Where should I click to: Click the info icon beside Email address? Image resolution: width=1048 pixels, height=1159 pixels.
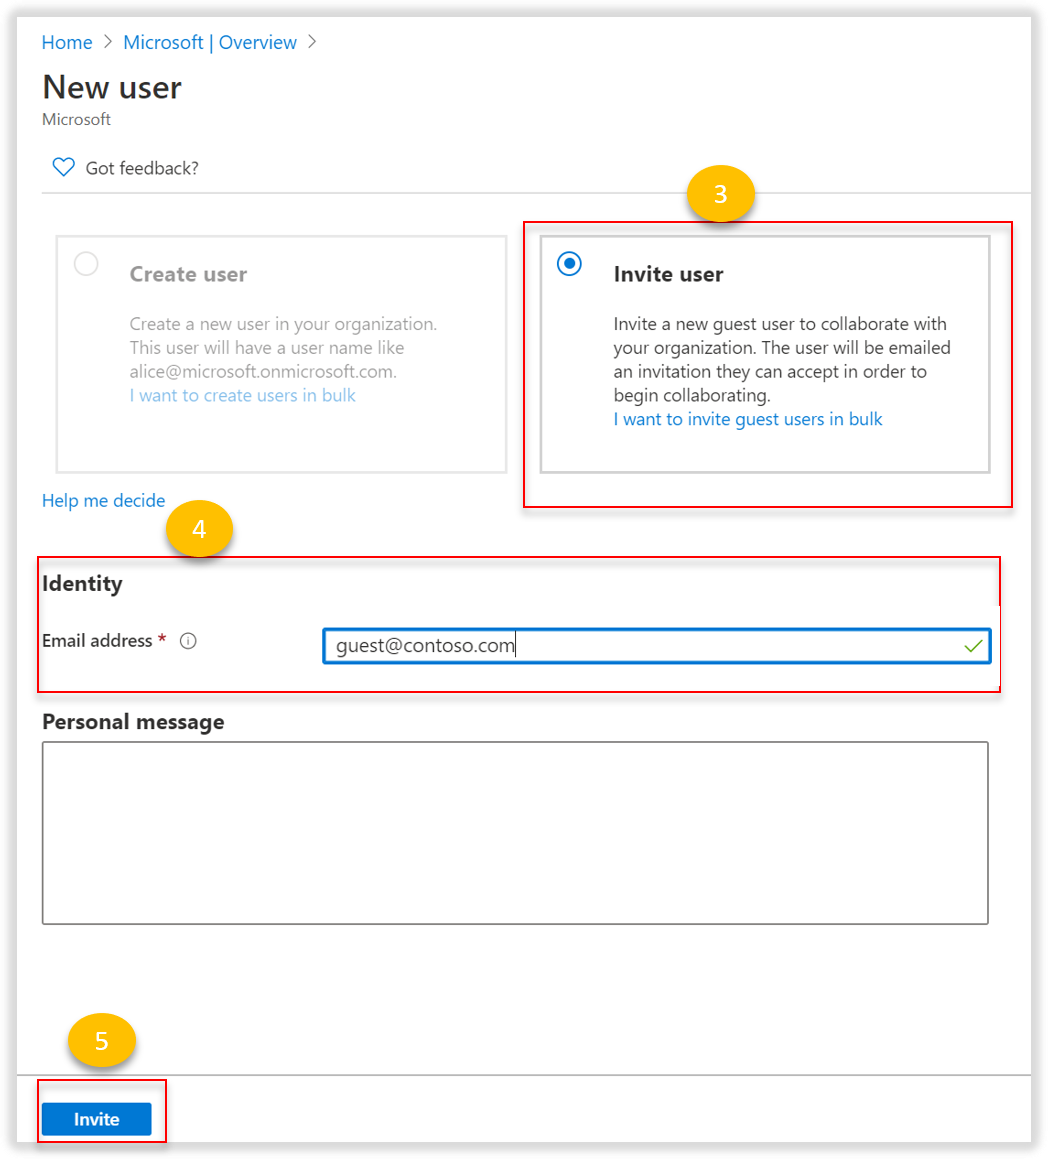[188, 641]
